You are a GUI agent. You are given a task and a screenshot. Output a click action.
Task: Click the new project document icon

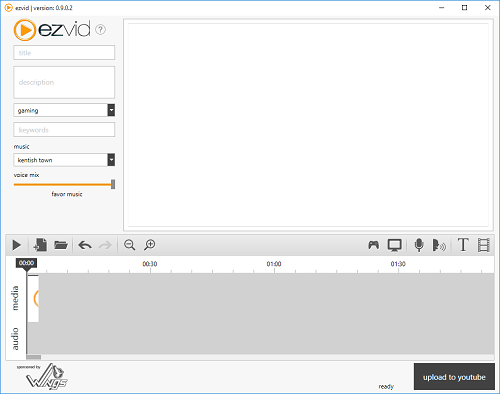(x=40, y=245)
